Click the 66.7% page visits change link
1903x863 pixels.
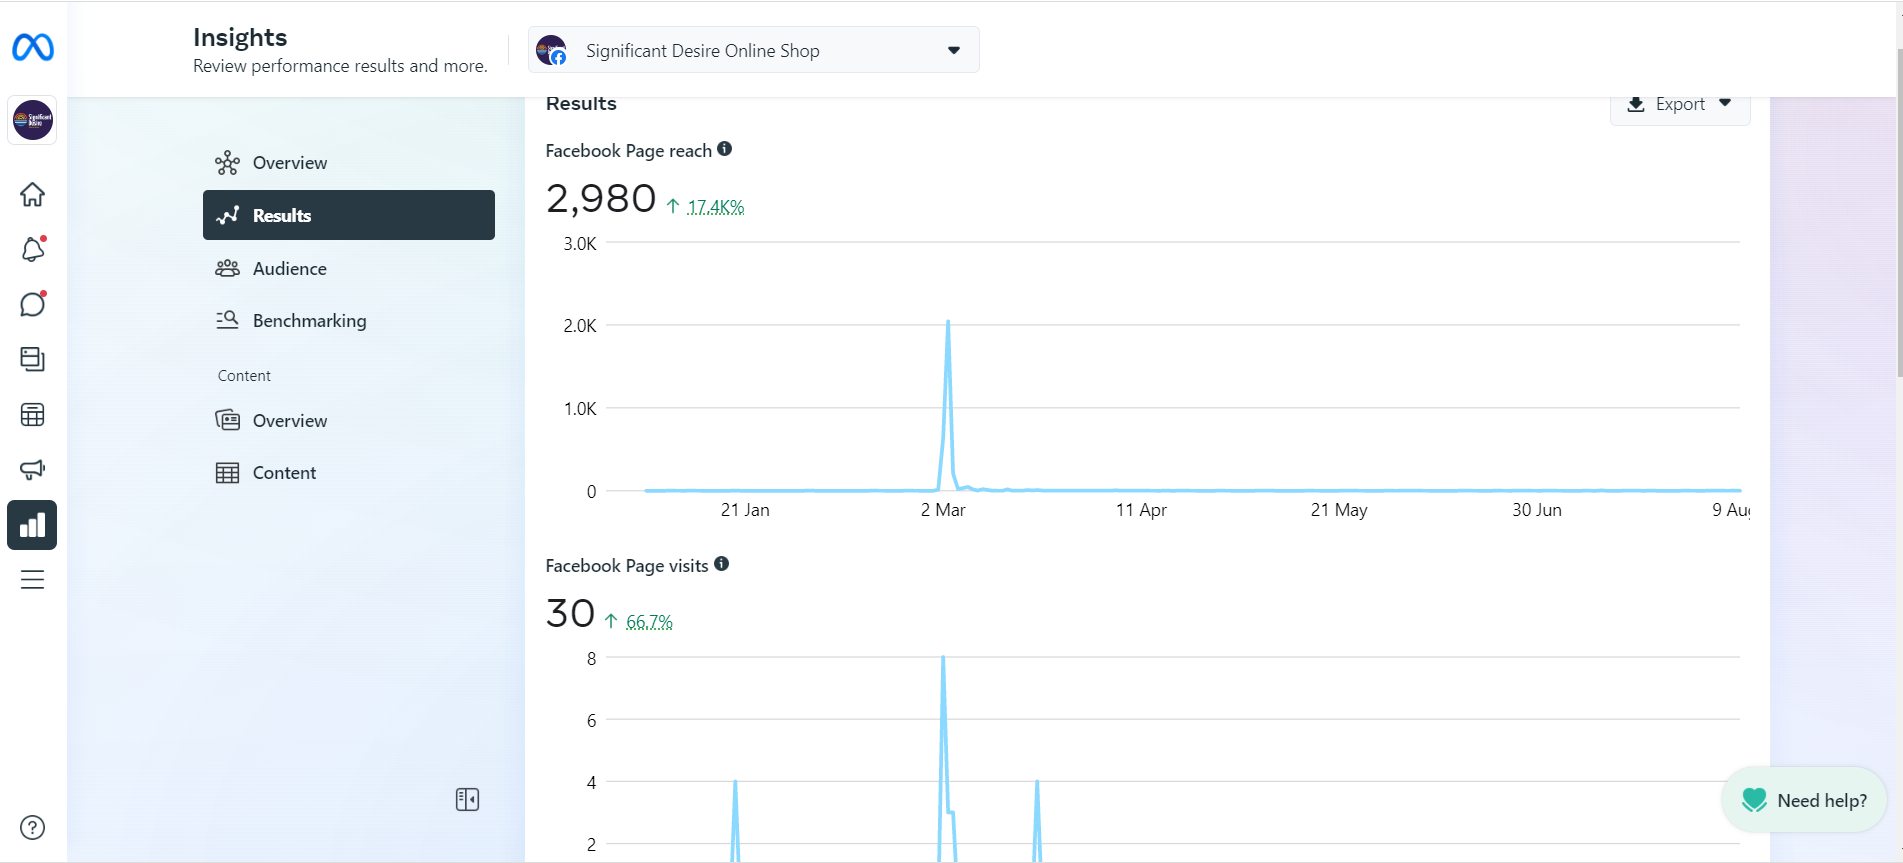[x=649, y=622]
